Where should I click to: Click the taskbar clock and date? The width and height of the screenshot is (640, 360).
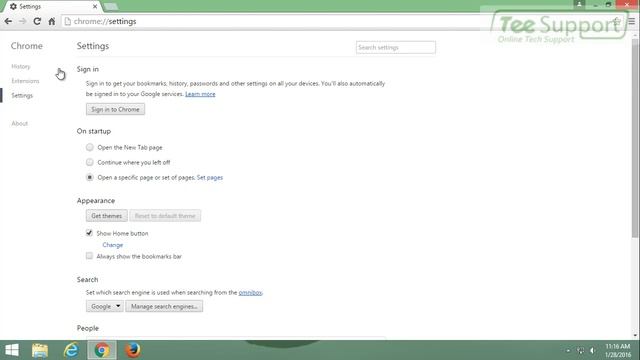pyautogui.click(x=618, y=351)
